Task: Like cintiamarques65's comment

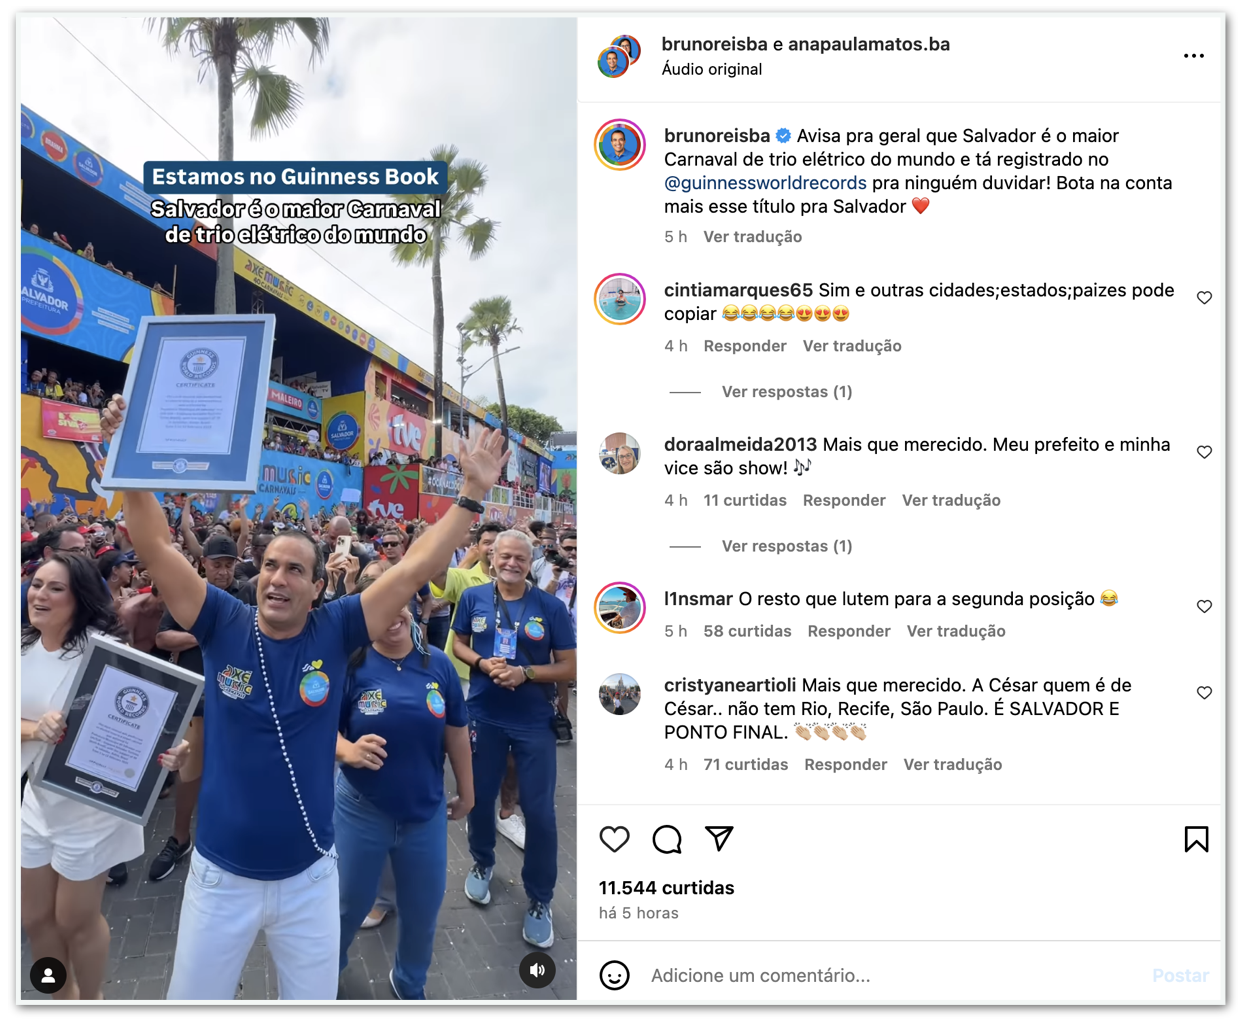Action: pos(1204,298)
